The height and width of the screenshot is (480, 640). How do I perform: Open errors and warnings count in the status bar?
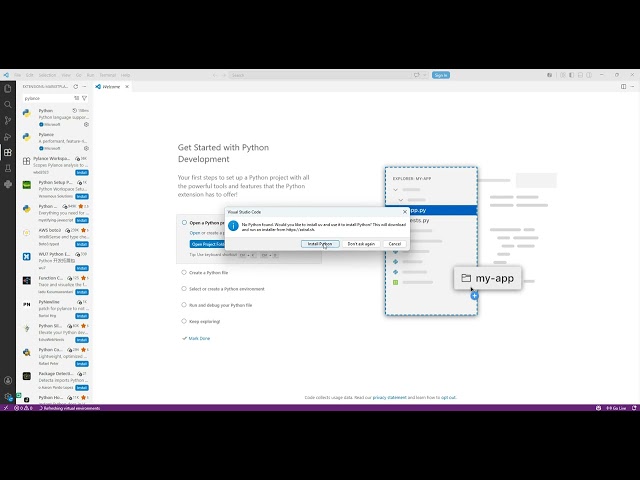23,408
